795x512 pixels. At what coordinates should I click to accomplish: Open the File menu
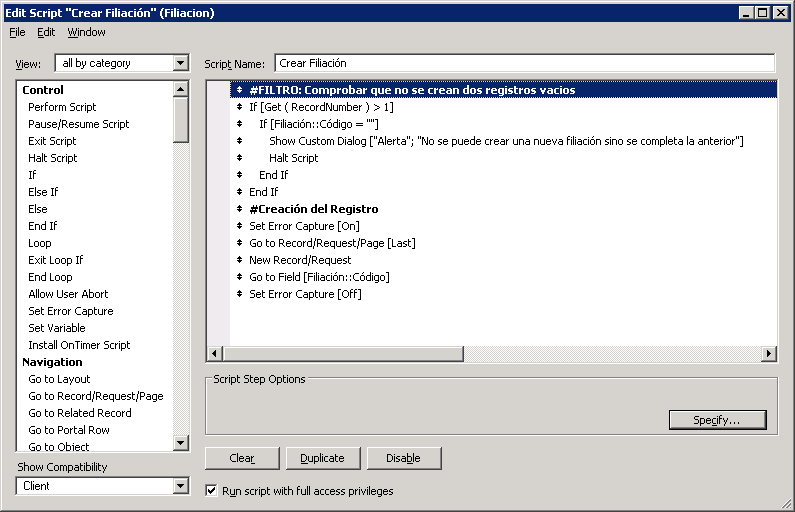click(x=16, y=32)
